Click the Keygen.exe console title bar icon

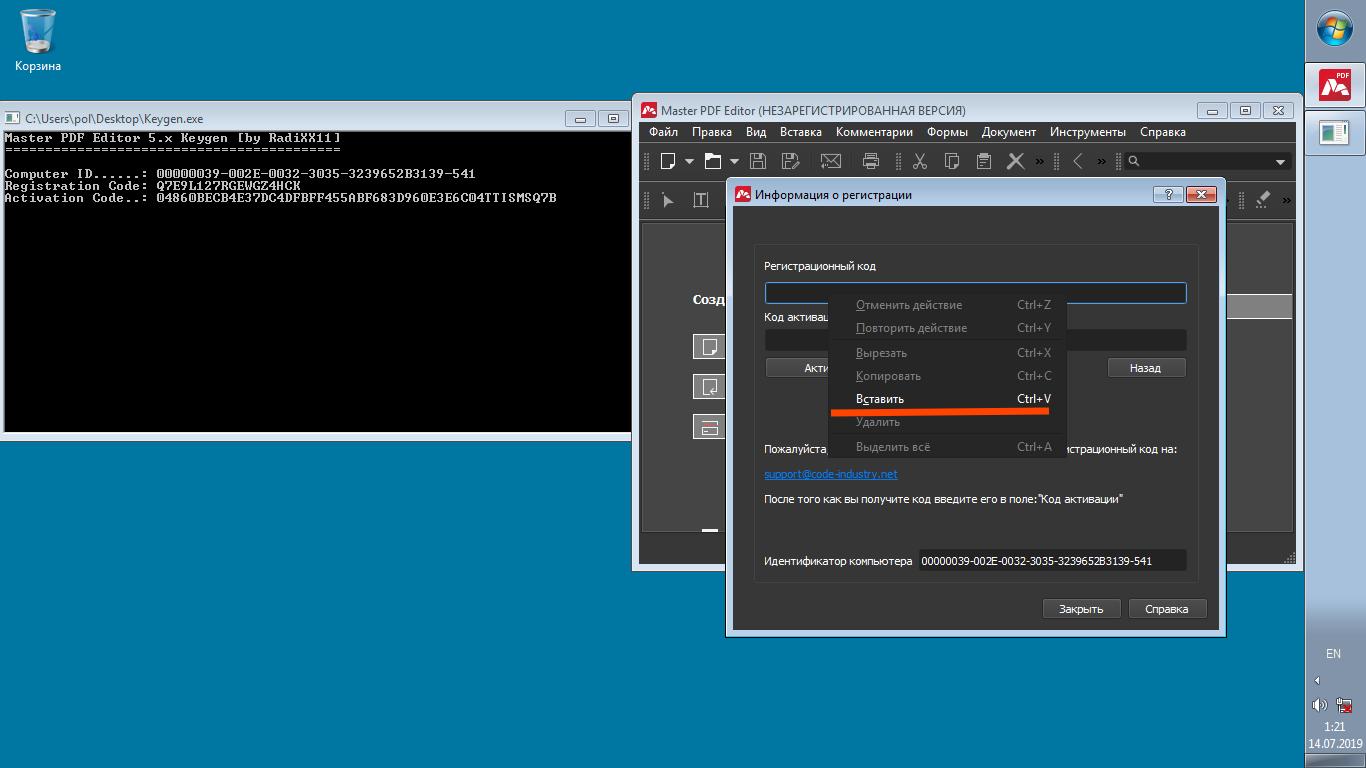point(14,118)
